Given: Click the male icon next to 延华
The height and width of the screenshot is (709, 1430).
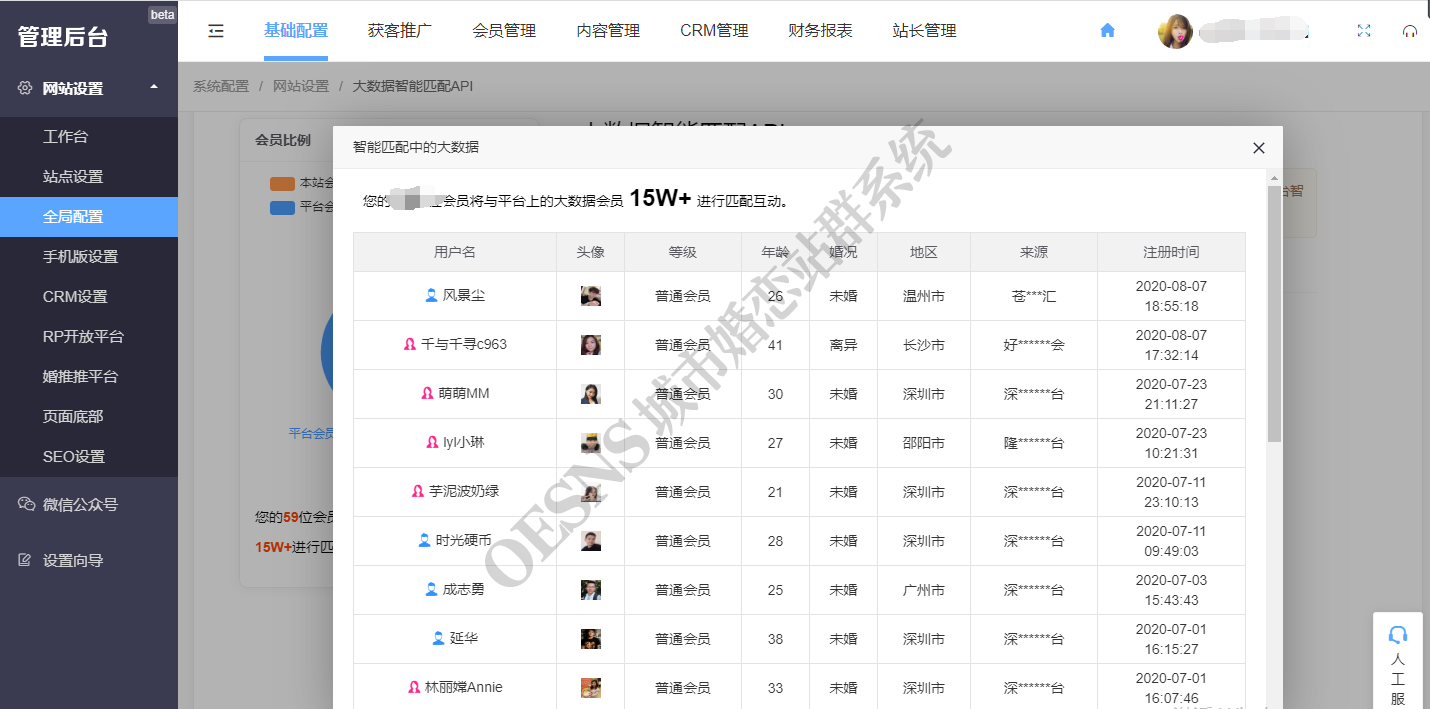Looking at the screenshot, I should click(x=438, y=639).
